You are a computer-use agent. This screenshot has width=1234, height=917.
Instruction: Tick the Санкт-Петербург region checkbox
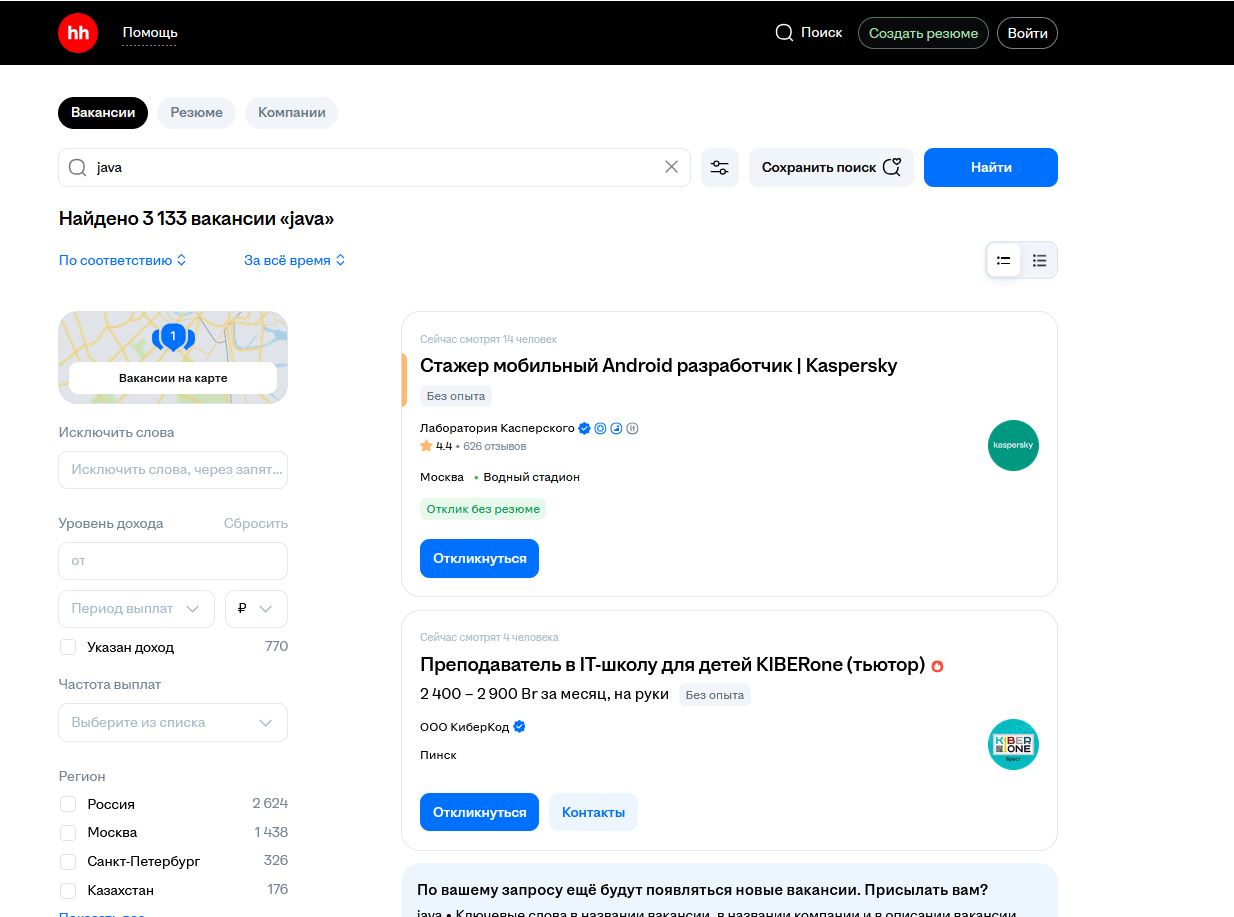(68, 861)
